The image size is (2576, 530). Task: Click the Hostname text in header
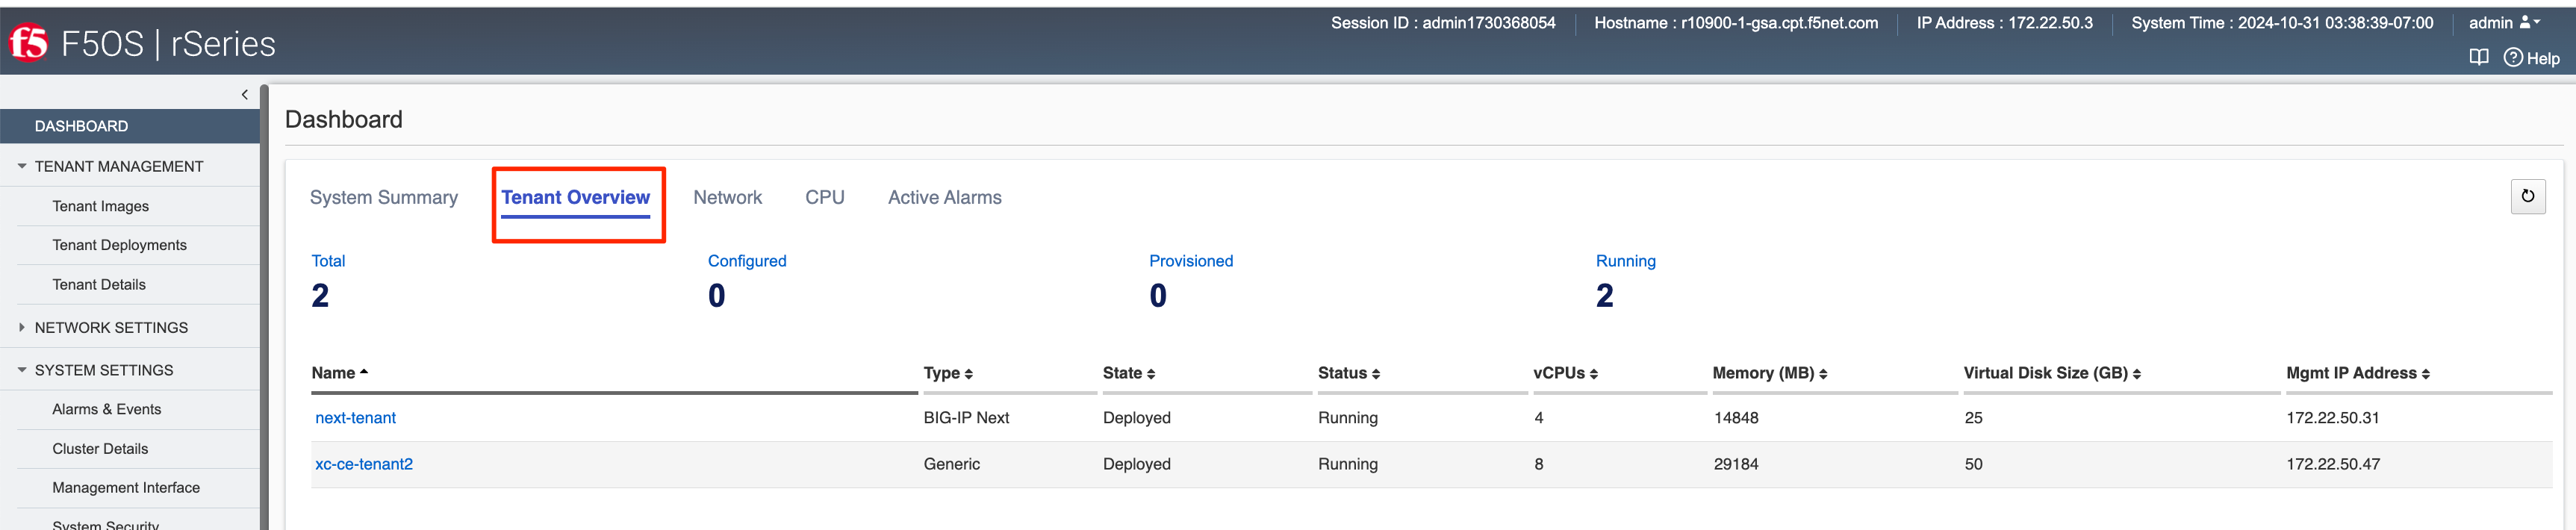(1736, 23)
